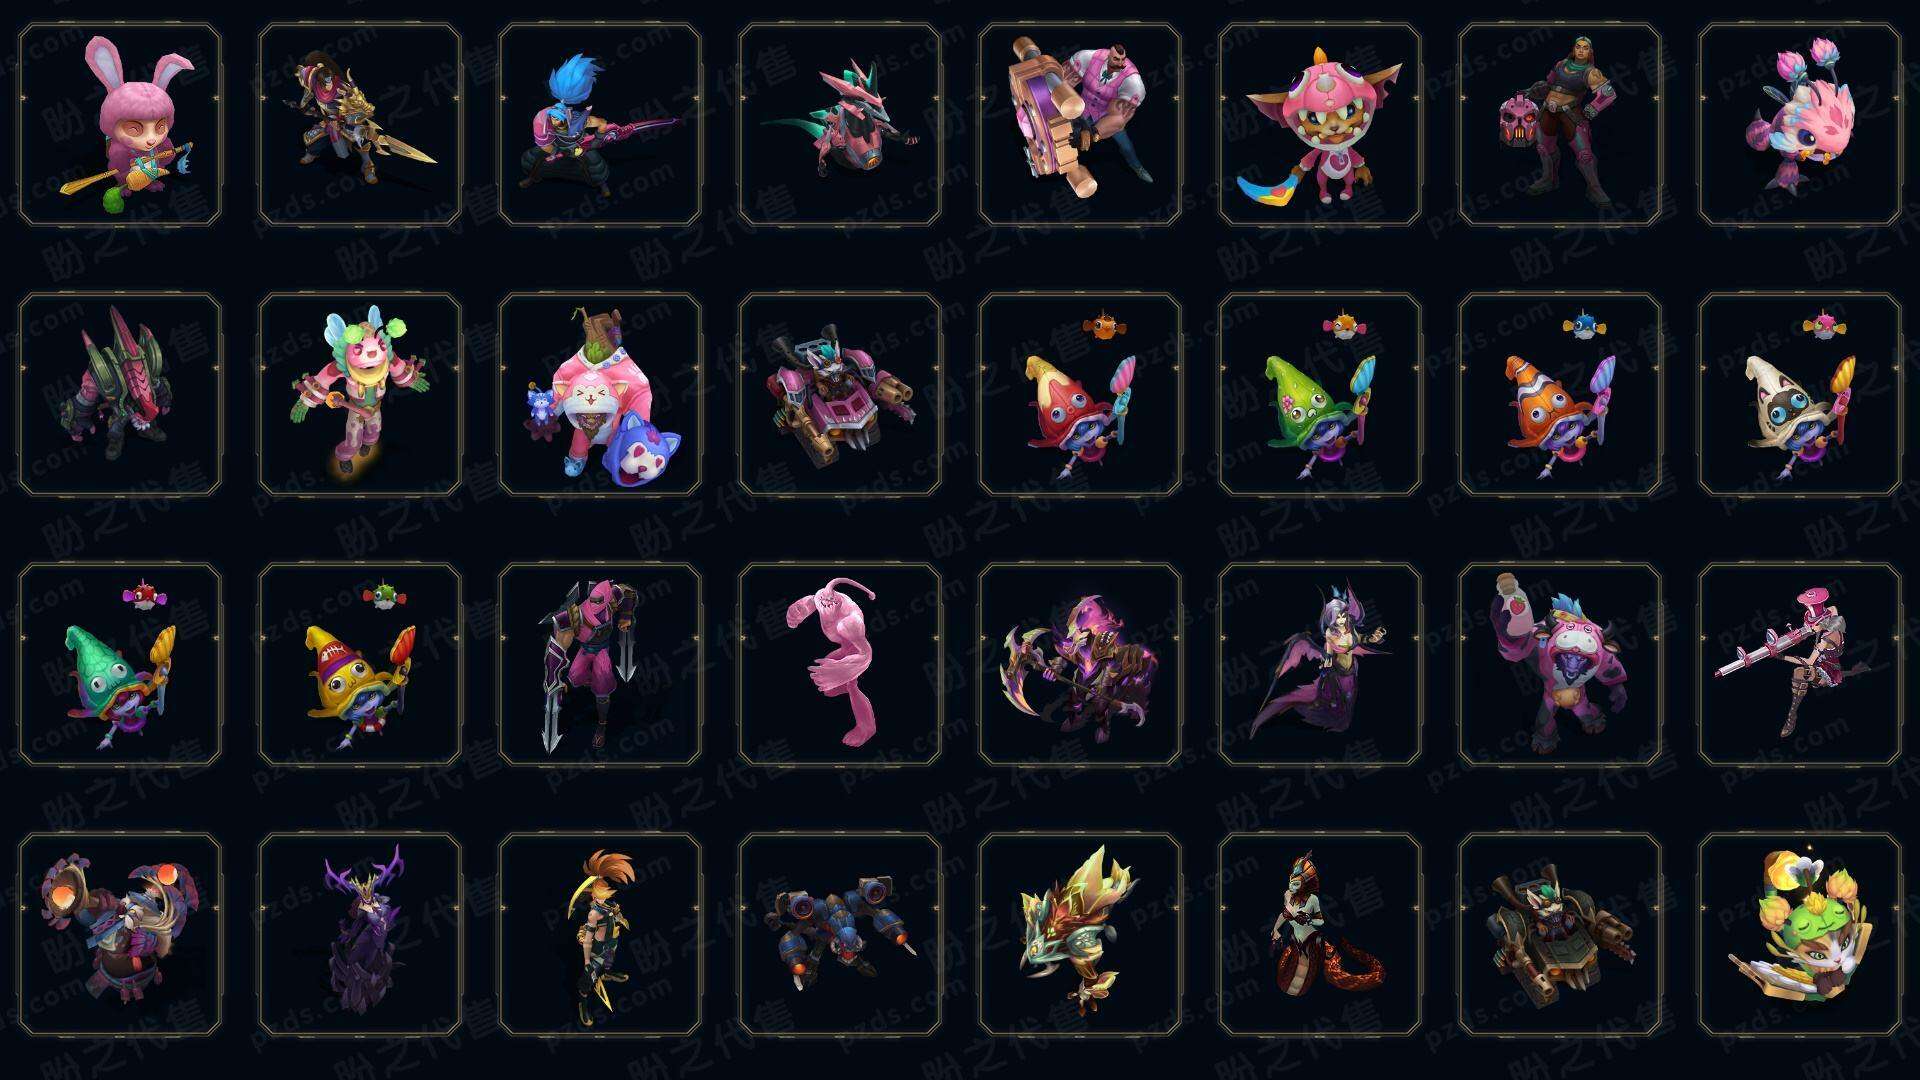Select the pink cat-pajama character with plushies

pos(600,394)
